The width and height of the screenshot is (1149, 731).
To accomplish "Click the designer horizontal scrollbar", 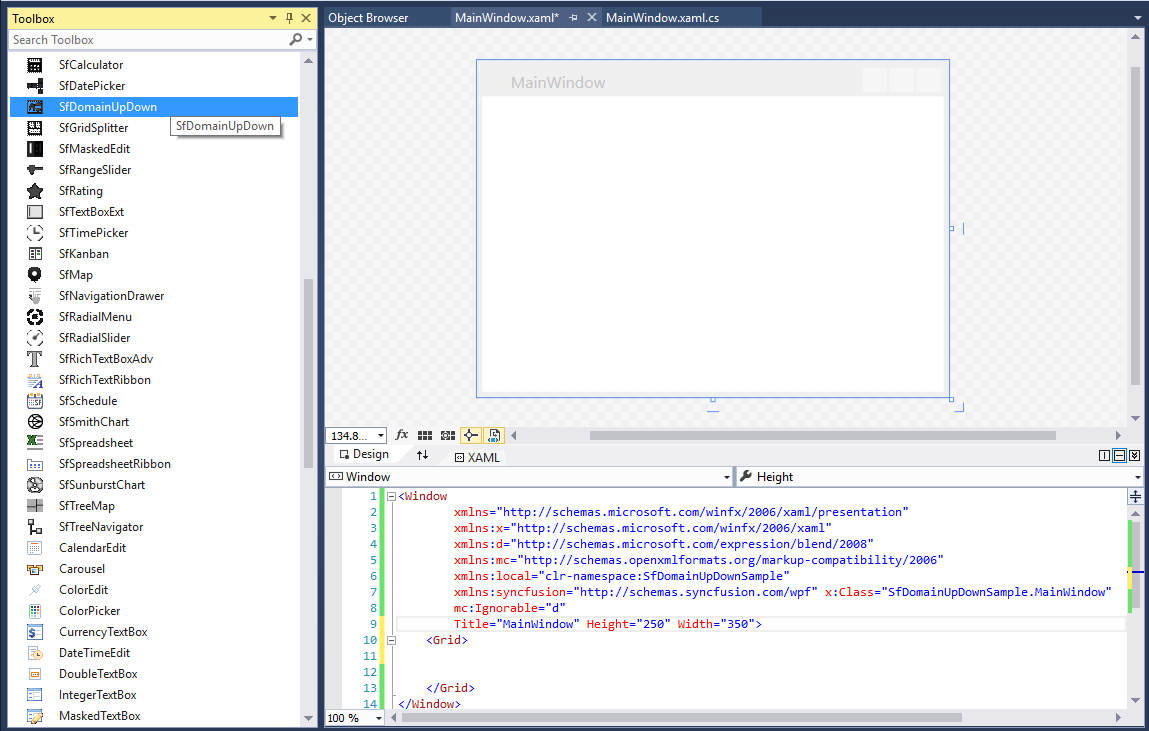I will (822, 435).
